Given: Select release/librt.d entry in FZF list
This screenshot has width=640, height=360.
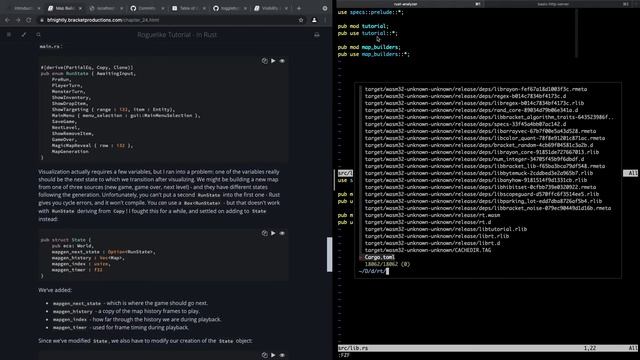Looking at the screenshot, I should coord(432,243).
